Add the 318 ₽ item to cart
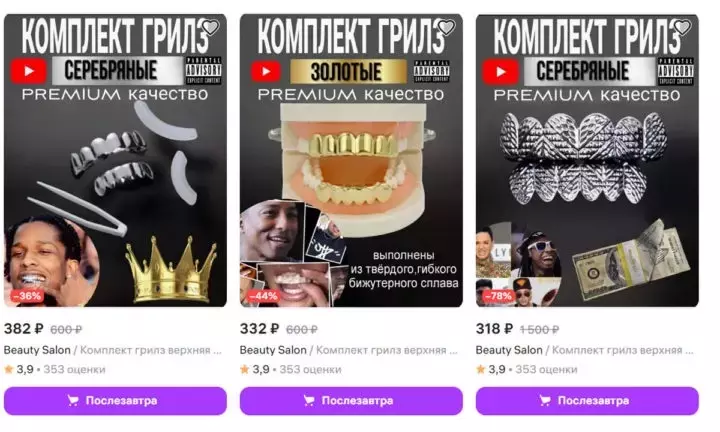 (x=587, y=401)
